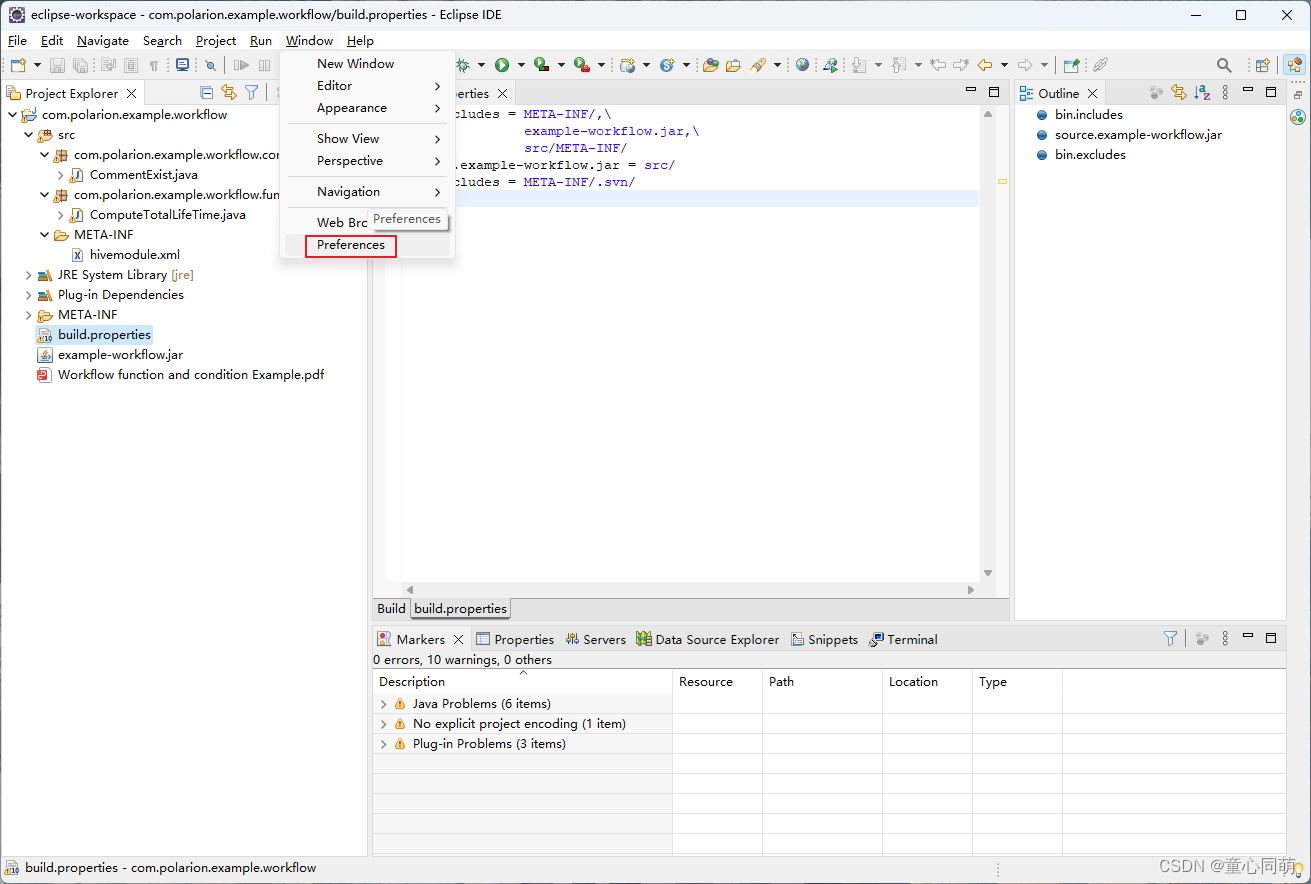Click editor vertical scrollbar down arrow
The image size is (1311, 884).
[x=988, y=573]
